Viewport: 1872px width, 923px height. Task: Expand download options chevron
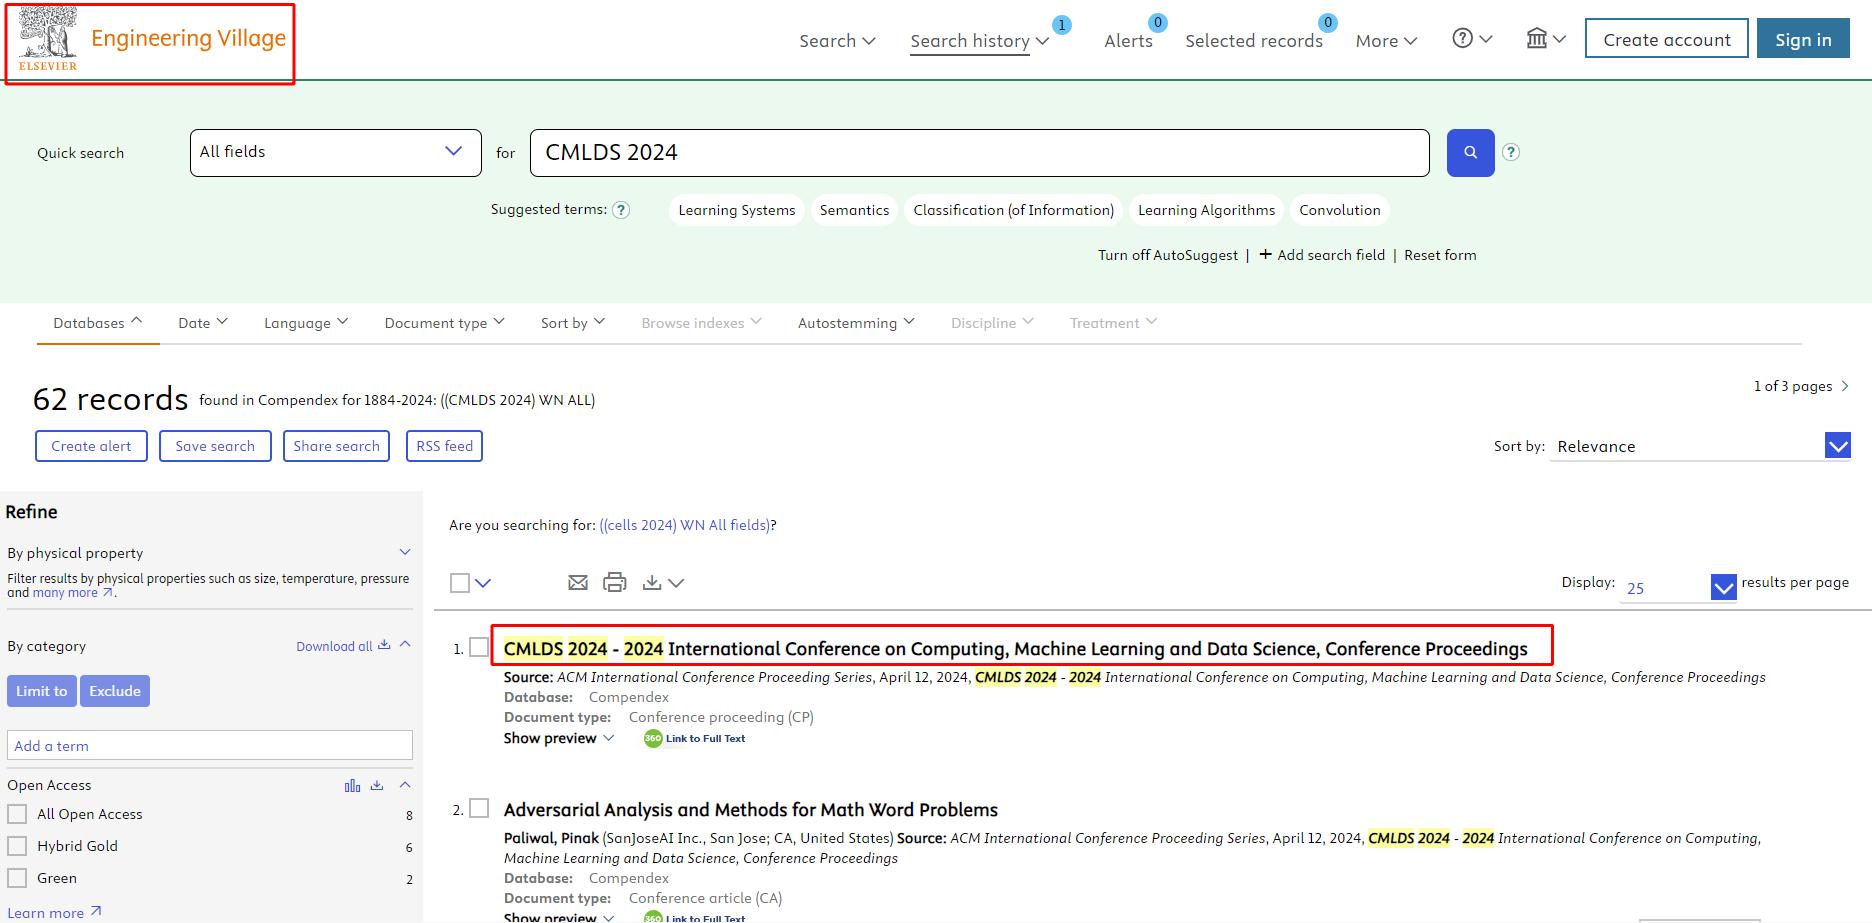(676, 583)
